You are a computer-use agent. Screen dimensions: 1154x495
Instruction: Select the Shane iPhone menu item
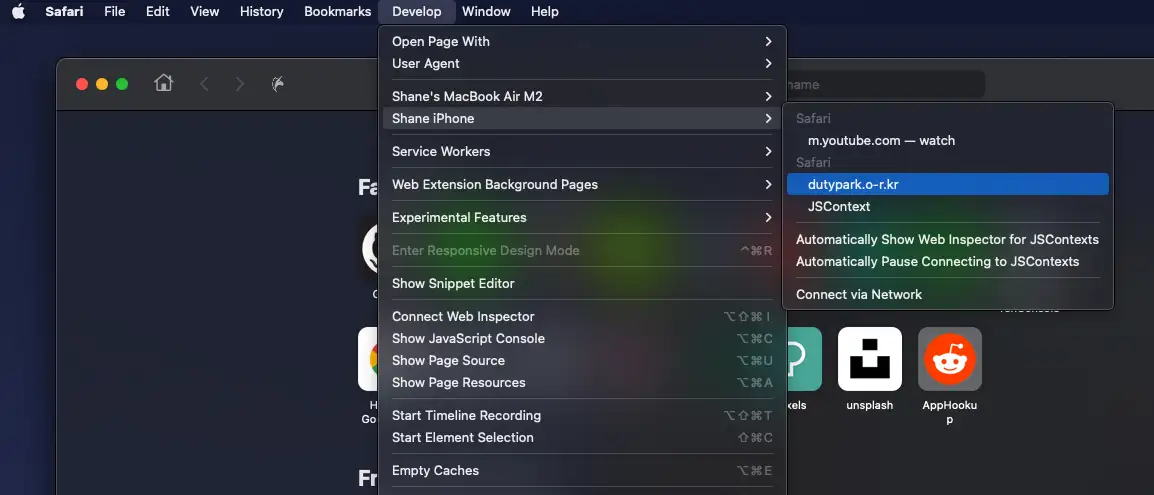(x=581, y=118)
